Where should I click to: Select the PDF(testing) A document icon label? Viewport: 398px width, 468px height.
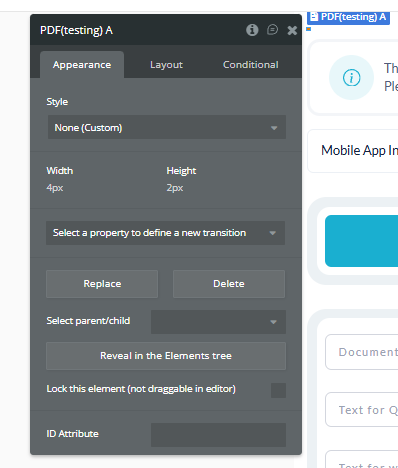pyautogui.click(x=348, y=17)
